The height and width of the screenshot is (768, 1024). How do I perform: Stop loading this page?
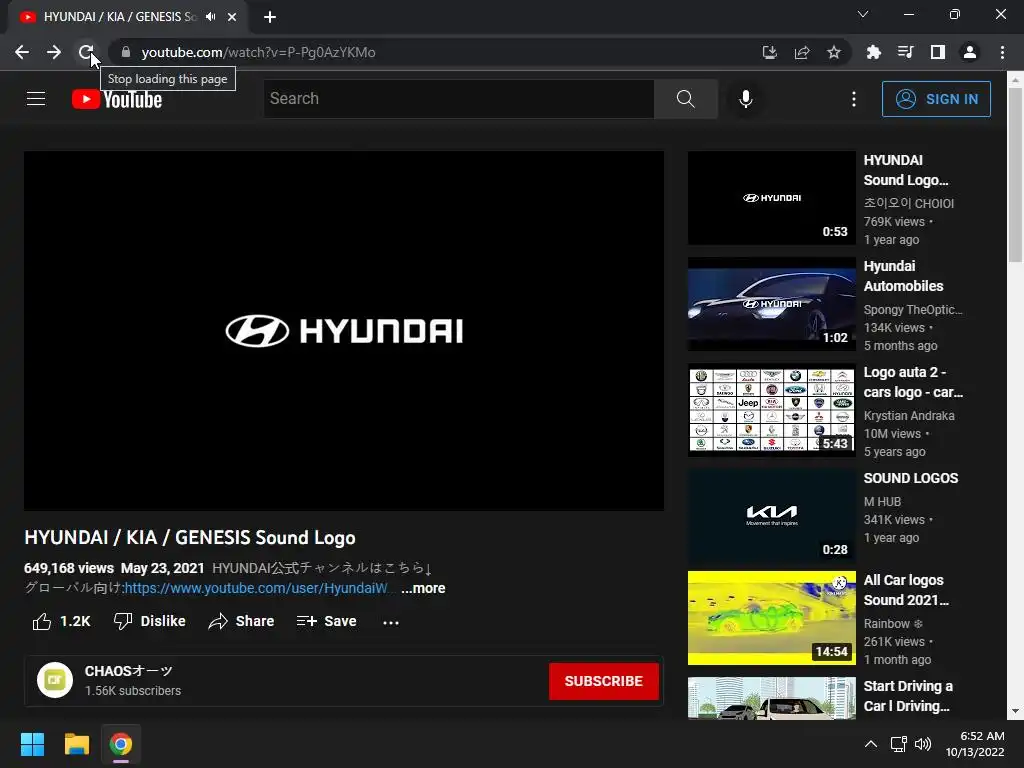[x=86, y=52]
